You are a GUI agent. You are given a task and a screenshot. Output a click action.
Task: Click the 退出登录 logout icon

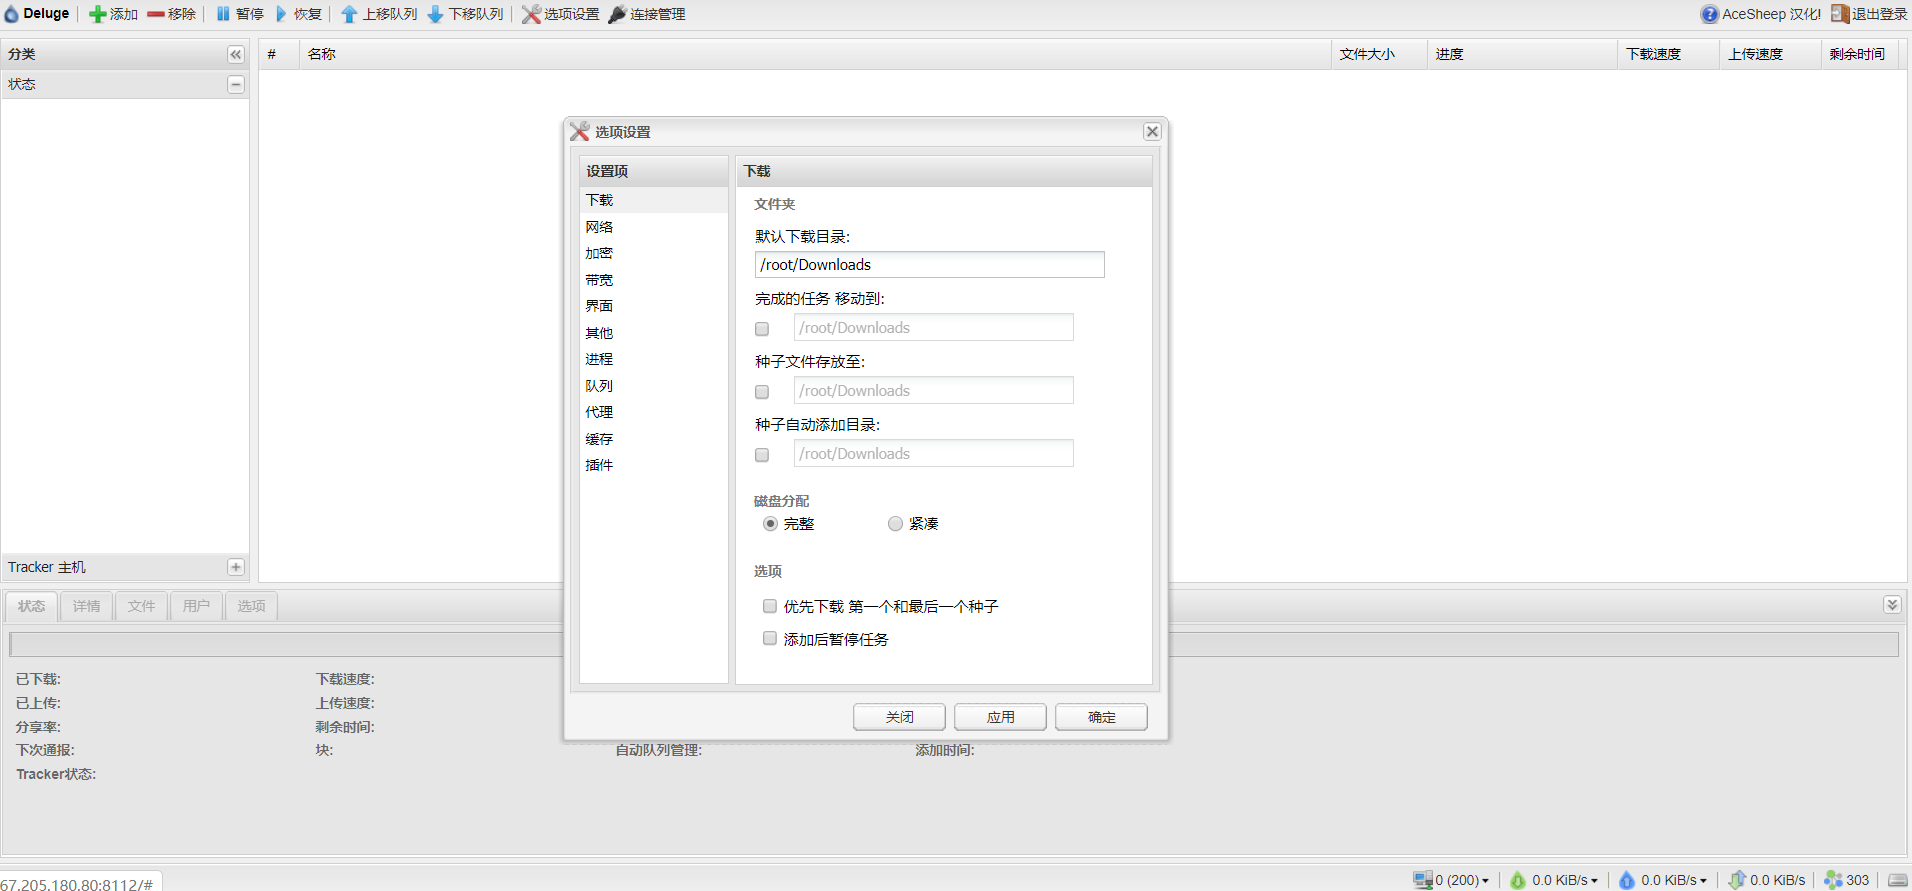[x=1839, y=14]
